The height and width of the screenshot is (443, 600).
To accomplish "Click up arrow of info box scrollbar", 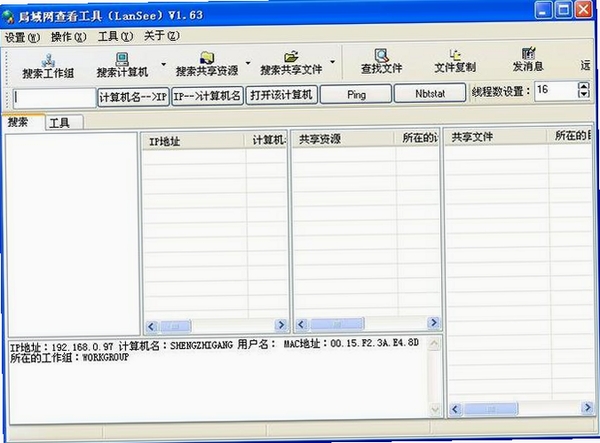I will pyautogui.click(x=434, y=344).
